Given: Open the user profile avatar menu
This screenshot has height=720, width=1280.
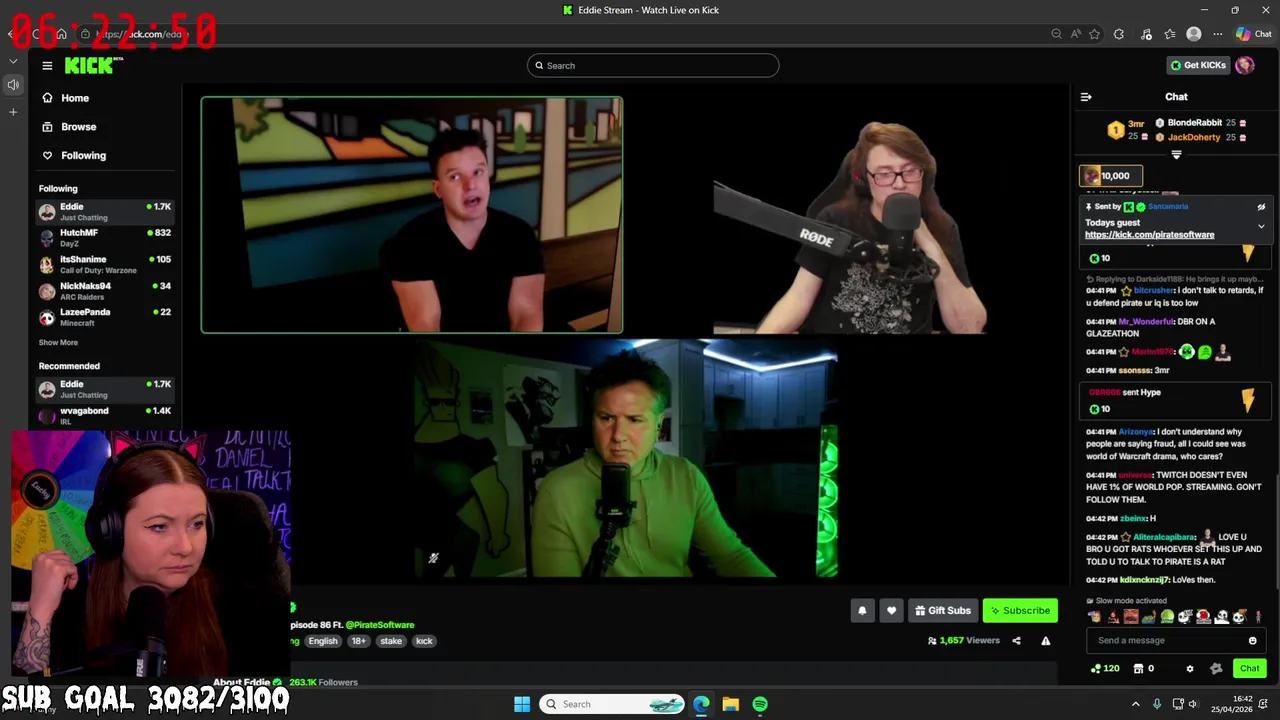Looking at the screenshot, I should click(x=1245, y=66).
